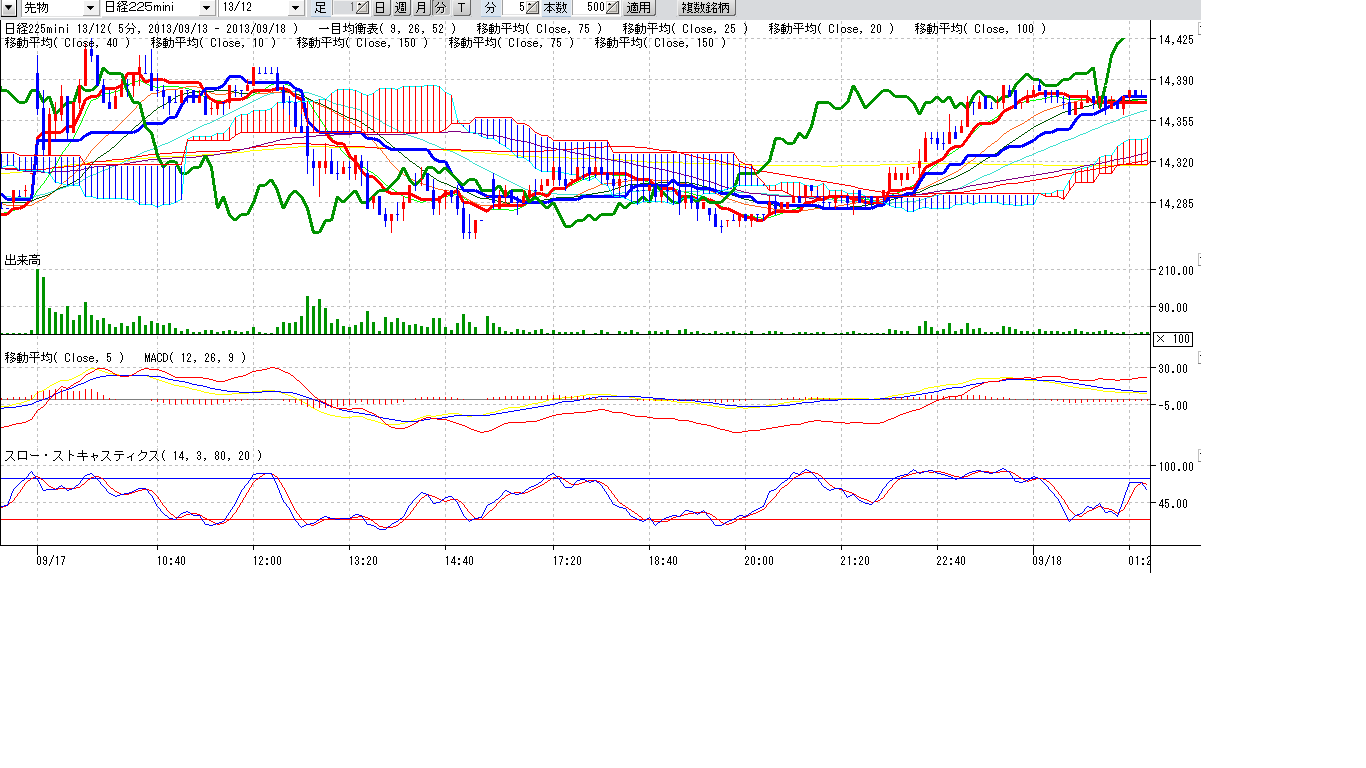Click stepper icon next to 足 value
1366x768 pixels.
tap(362, 7)
